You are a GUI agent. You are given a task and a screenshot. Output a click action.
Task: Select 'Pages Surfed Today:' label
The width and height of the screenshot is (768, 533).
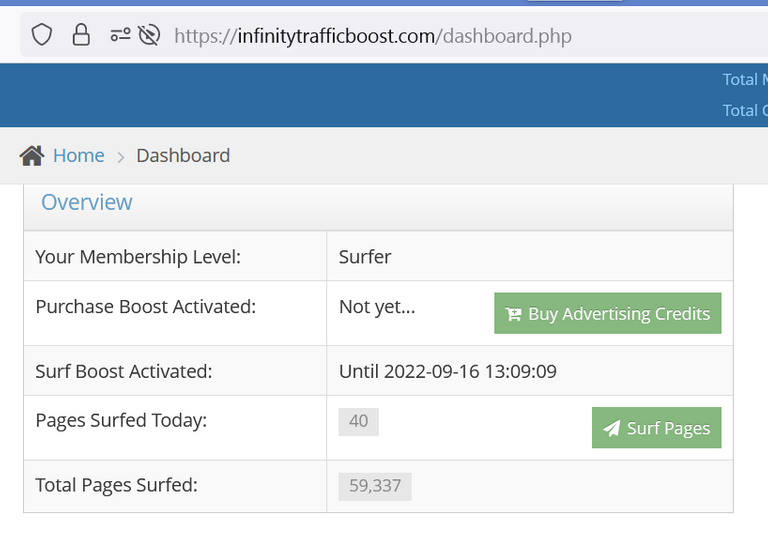(x=121, y=420)
